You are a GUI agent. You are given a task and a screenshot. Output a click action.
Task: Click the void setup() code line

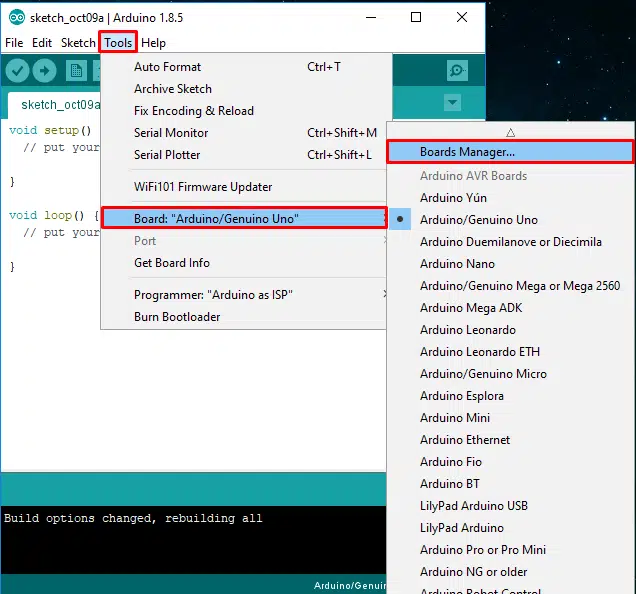click(x=50, y=130)
